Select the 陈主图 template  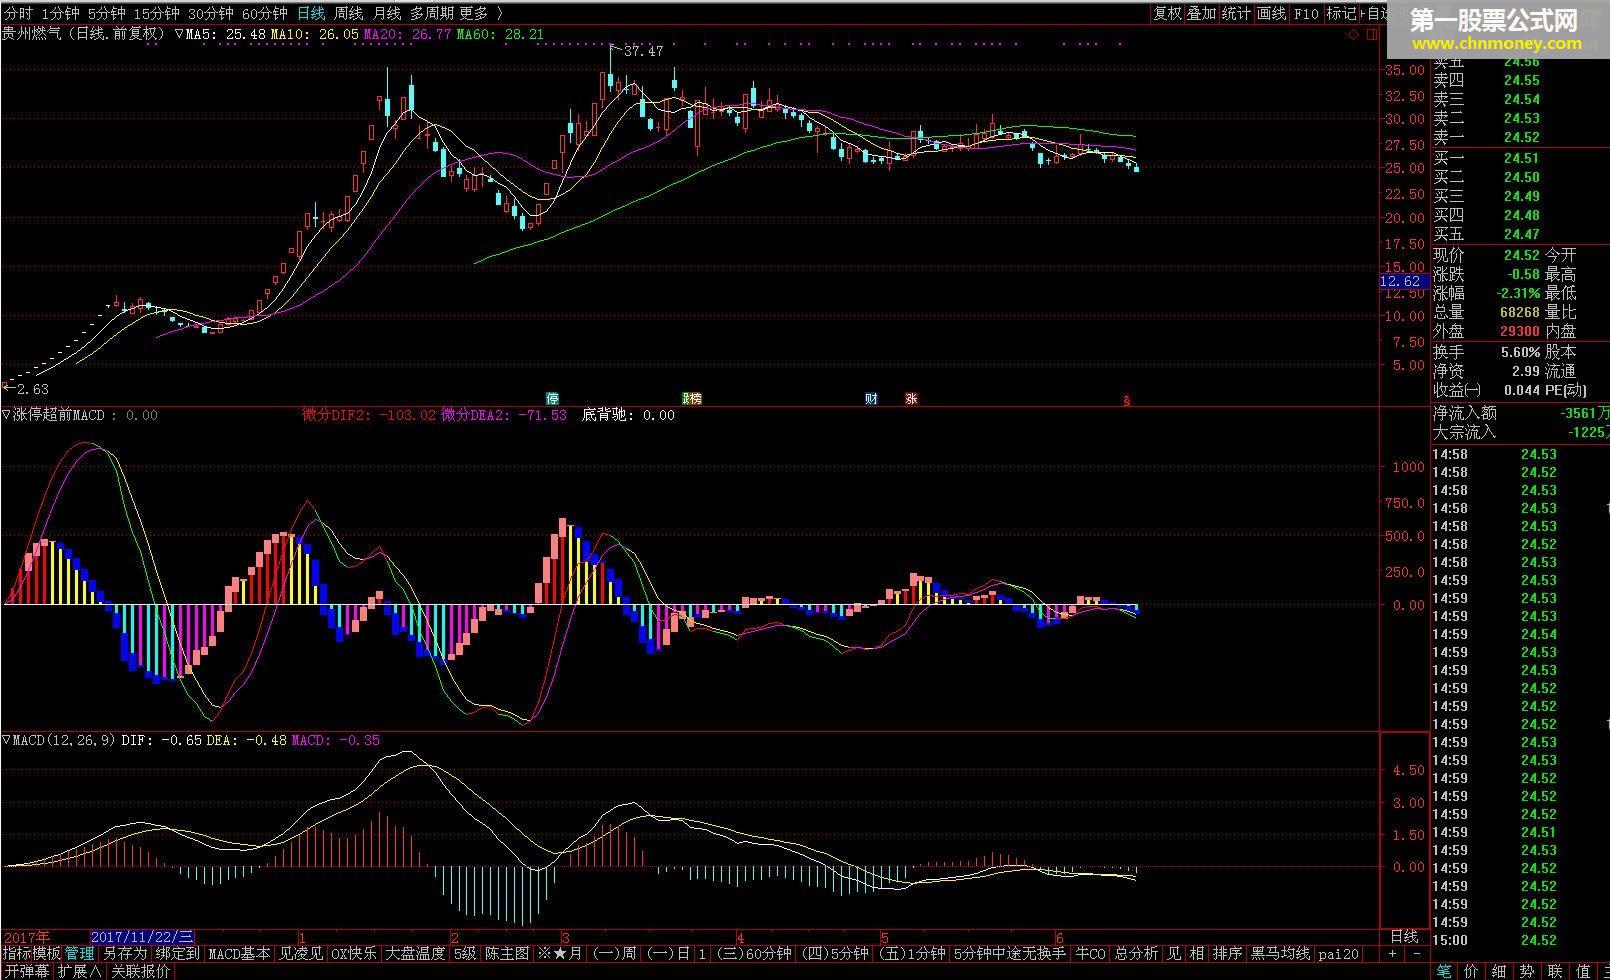pyautogui.click(x=507, y=954)
